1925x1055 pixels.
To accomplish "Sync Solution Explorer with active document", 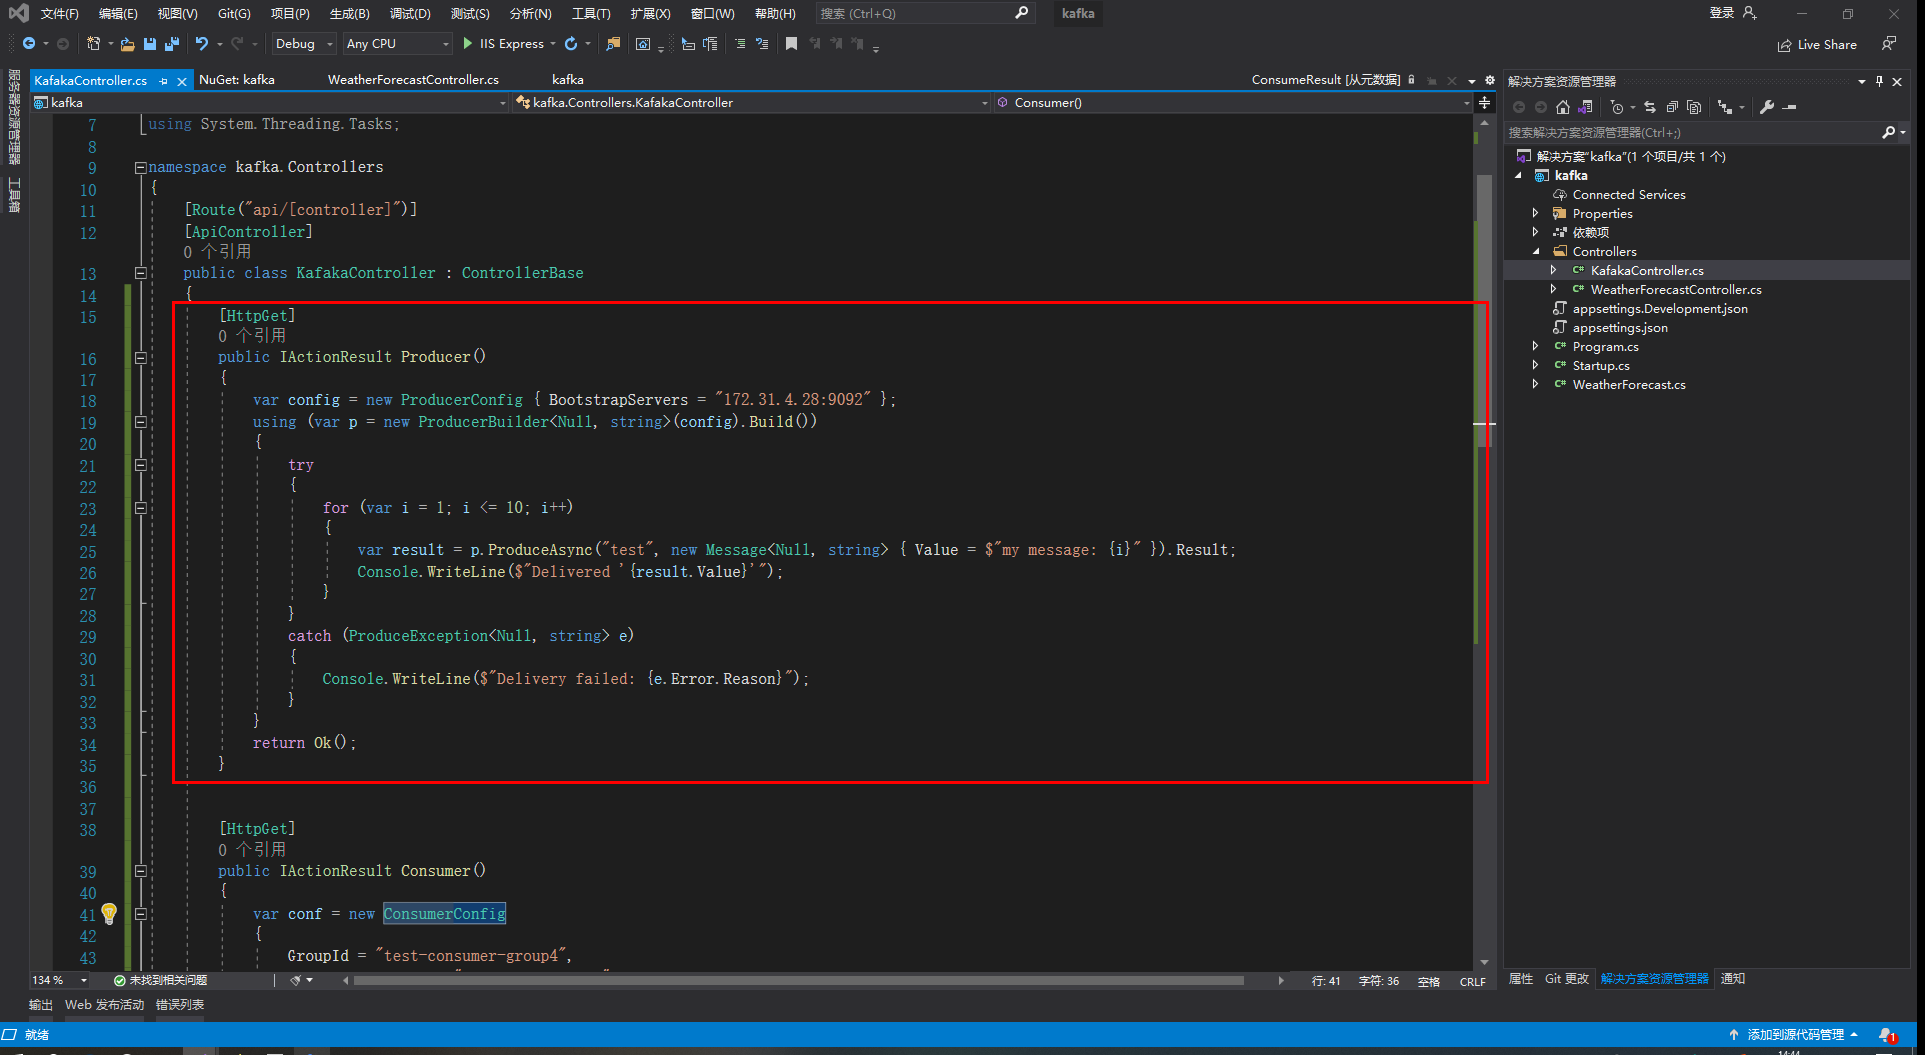I will [1650, 107].
